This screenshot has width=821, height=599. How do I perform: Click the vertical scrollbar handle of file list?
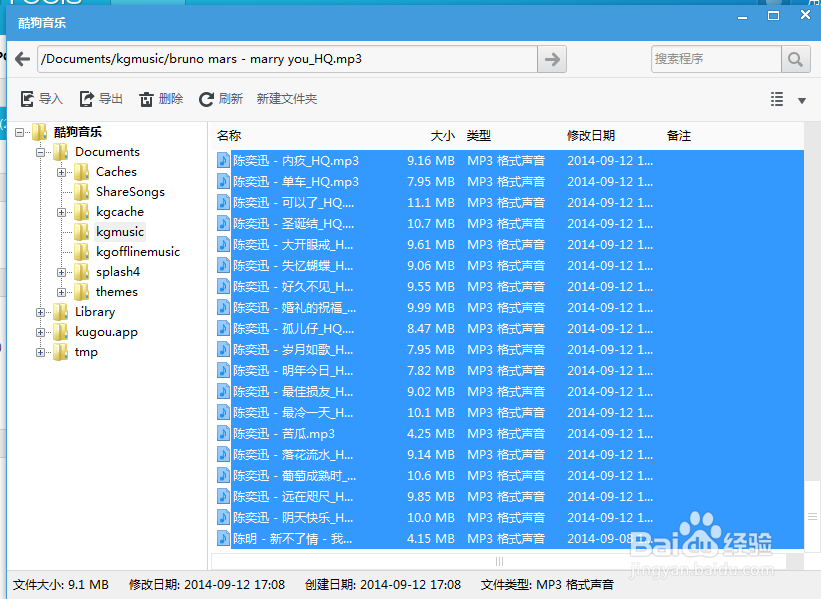[x=812, y=516]
